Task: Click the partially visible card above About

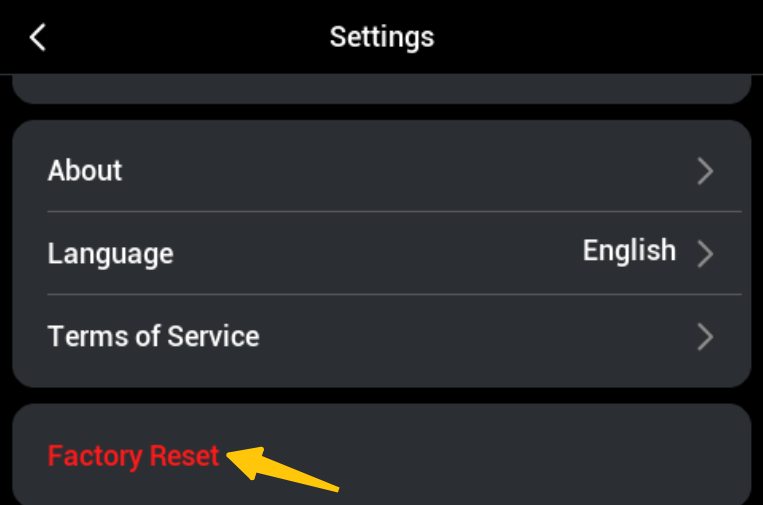Action: click(x=381, y=92)
